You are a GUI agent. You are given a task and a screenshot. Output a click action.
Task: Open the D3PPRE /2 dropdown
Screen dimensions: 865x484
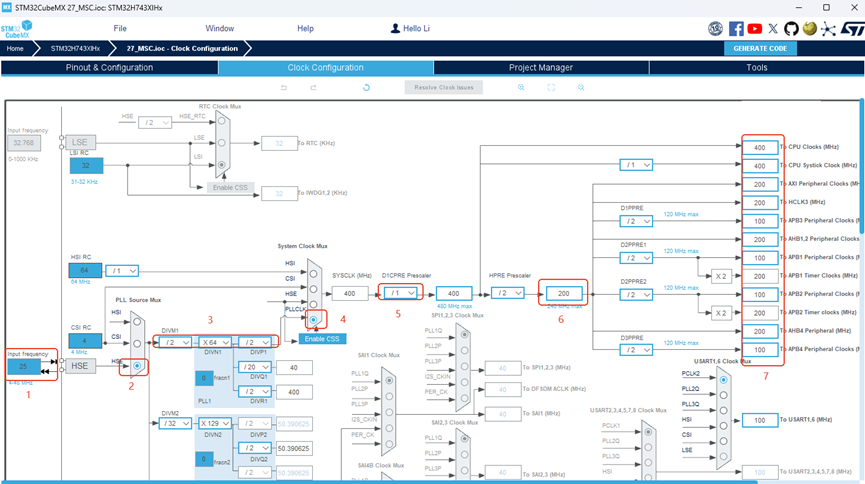pos(636,350)
